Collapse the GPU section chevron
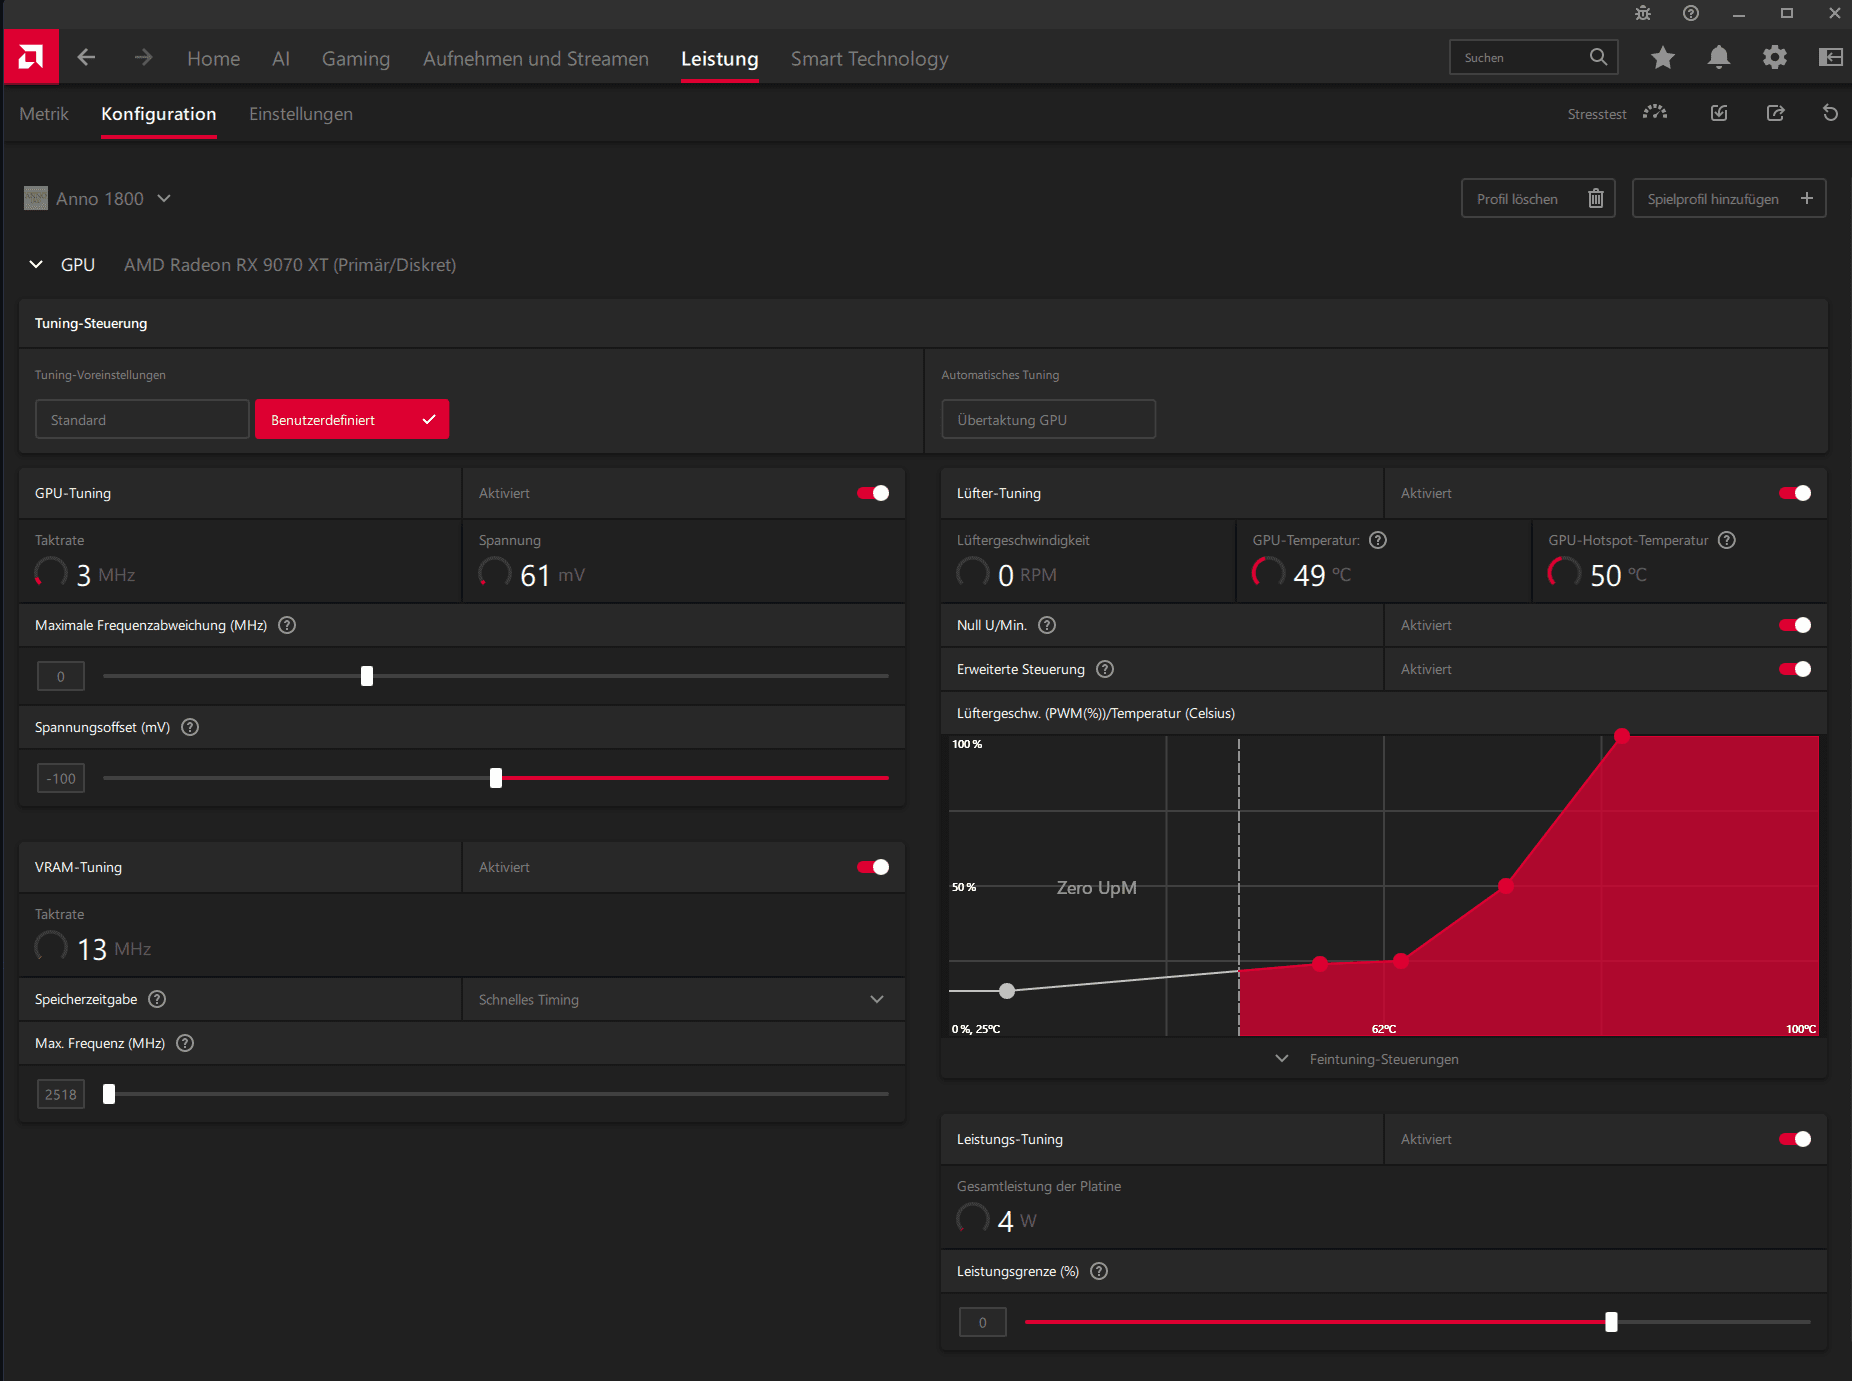The width and height of the screenshot is (1852, 1381). (x=36, y=264)
